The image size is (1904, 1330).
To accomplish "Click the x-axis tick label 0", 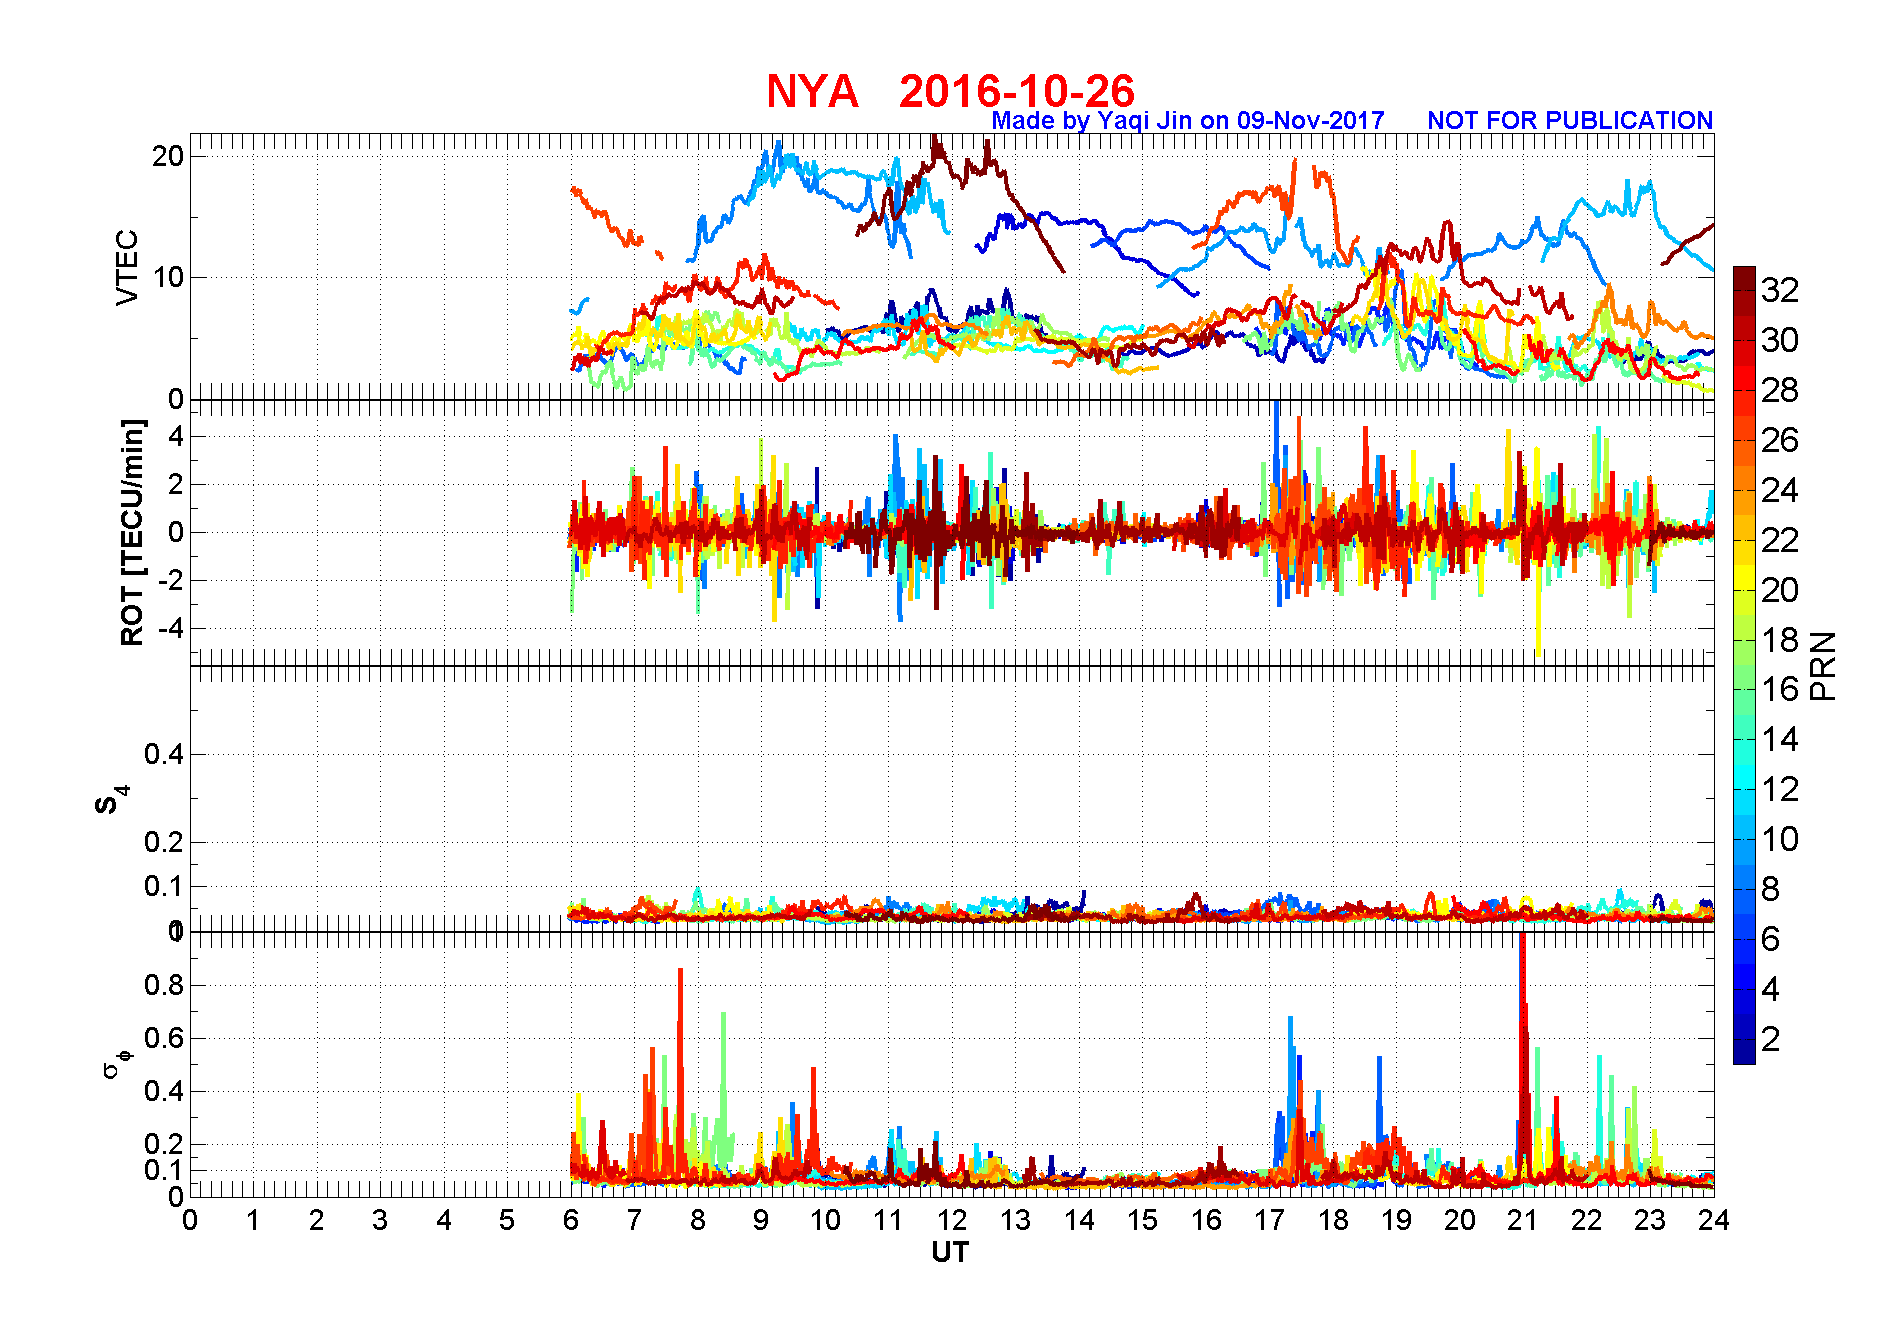I will (190, 1221).
